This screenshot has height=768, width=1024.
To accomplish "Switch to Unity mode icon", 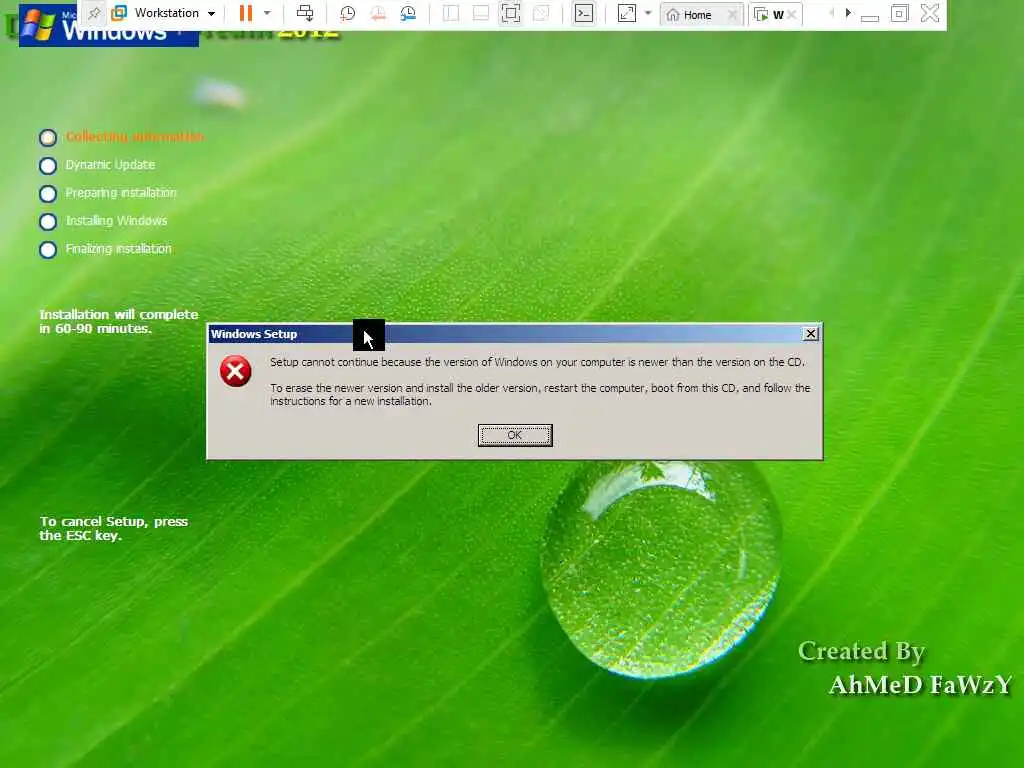I will pyautogui.click(x=541, y=13).
